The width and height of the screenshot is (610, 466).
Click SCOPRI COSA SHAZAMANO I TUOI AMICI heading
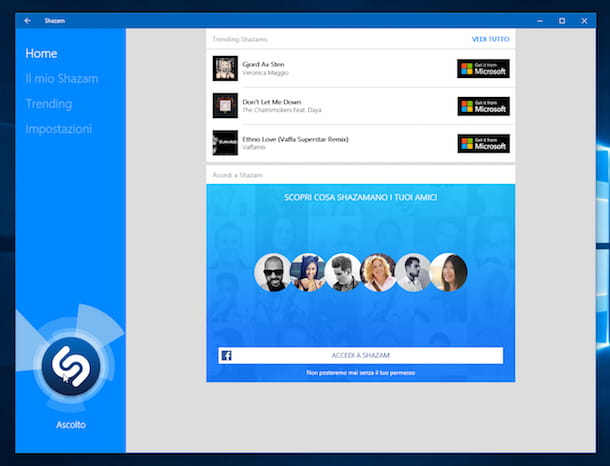tap(361, 197)
